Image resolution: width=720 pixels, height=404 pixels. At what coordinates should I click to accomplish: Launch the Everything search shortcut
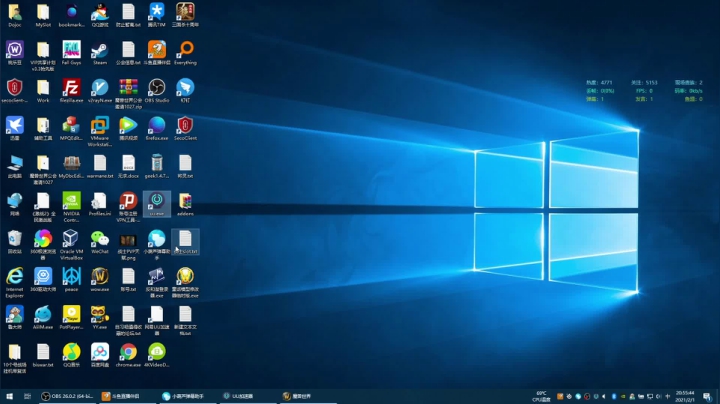185,53
